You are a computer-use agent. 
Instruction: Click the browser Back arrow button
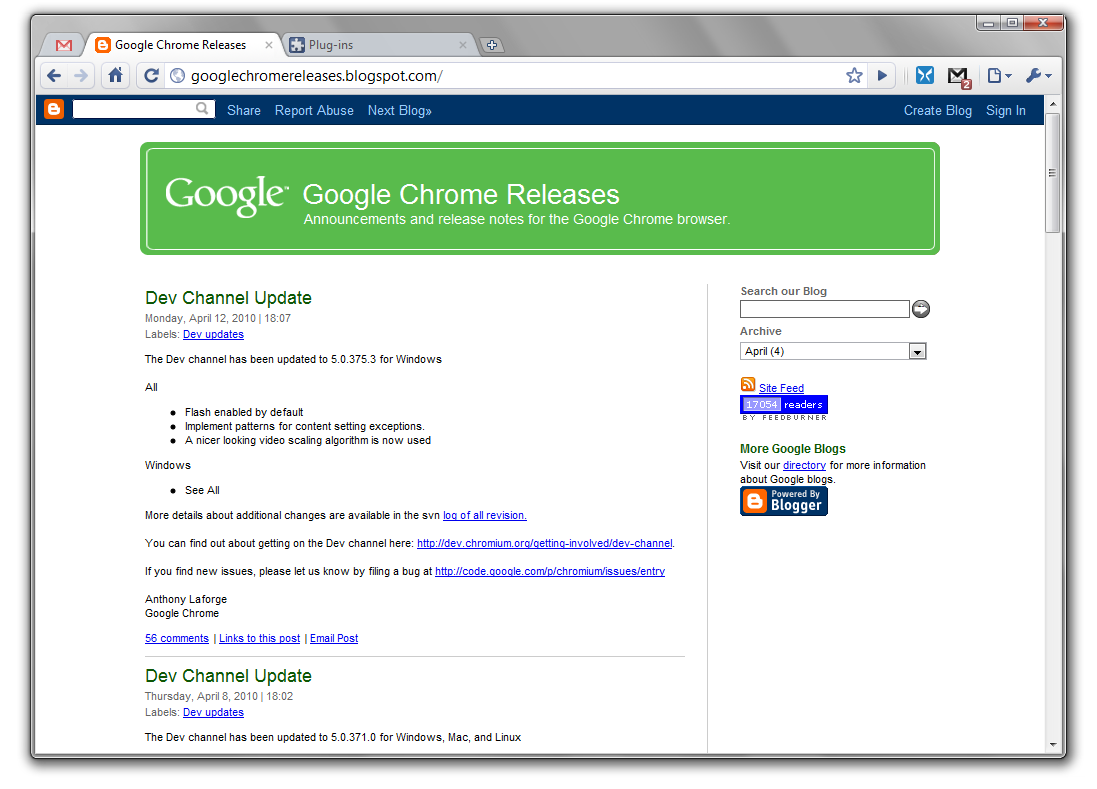[54, 75]
